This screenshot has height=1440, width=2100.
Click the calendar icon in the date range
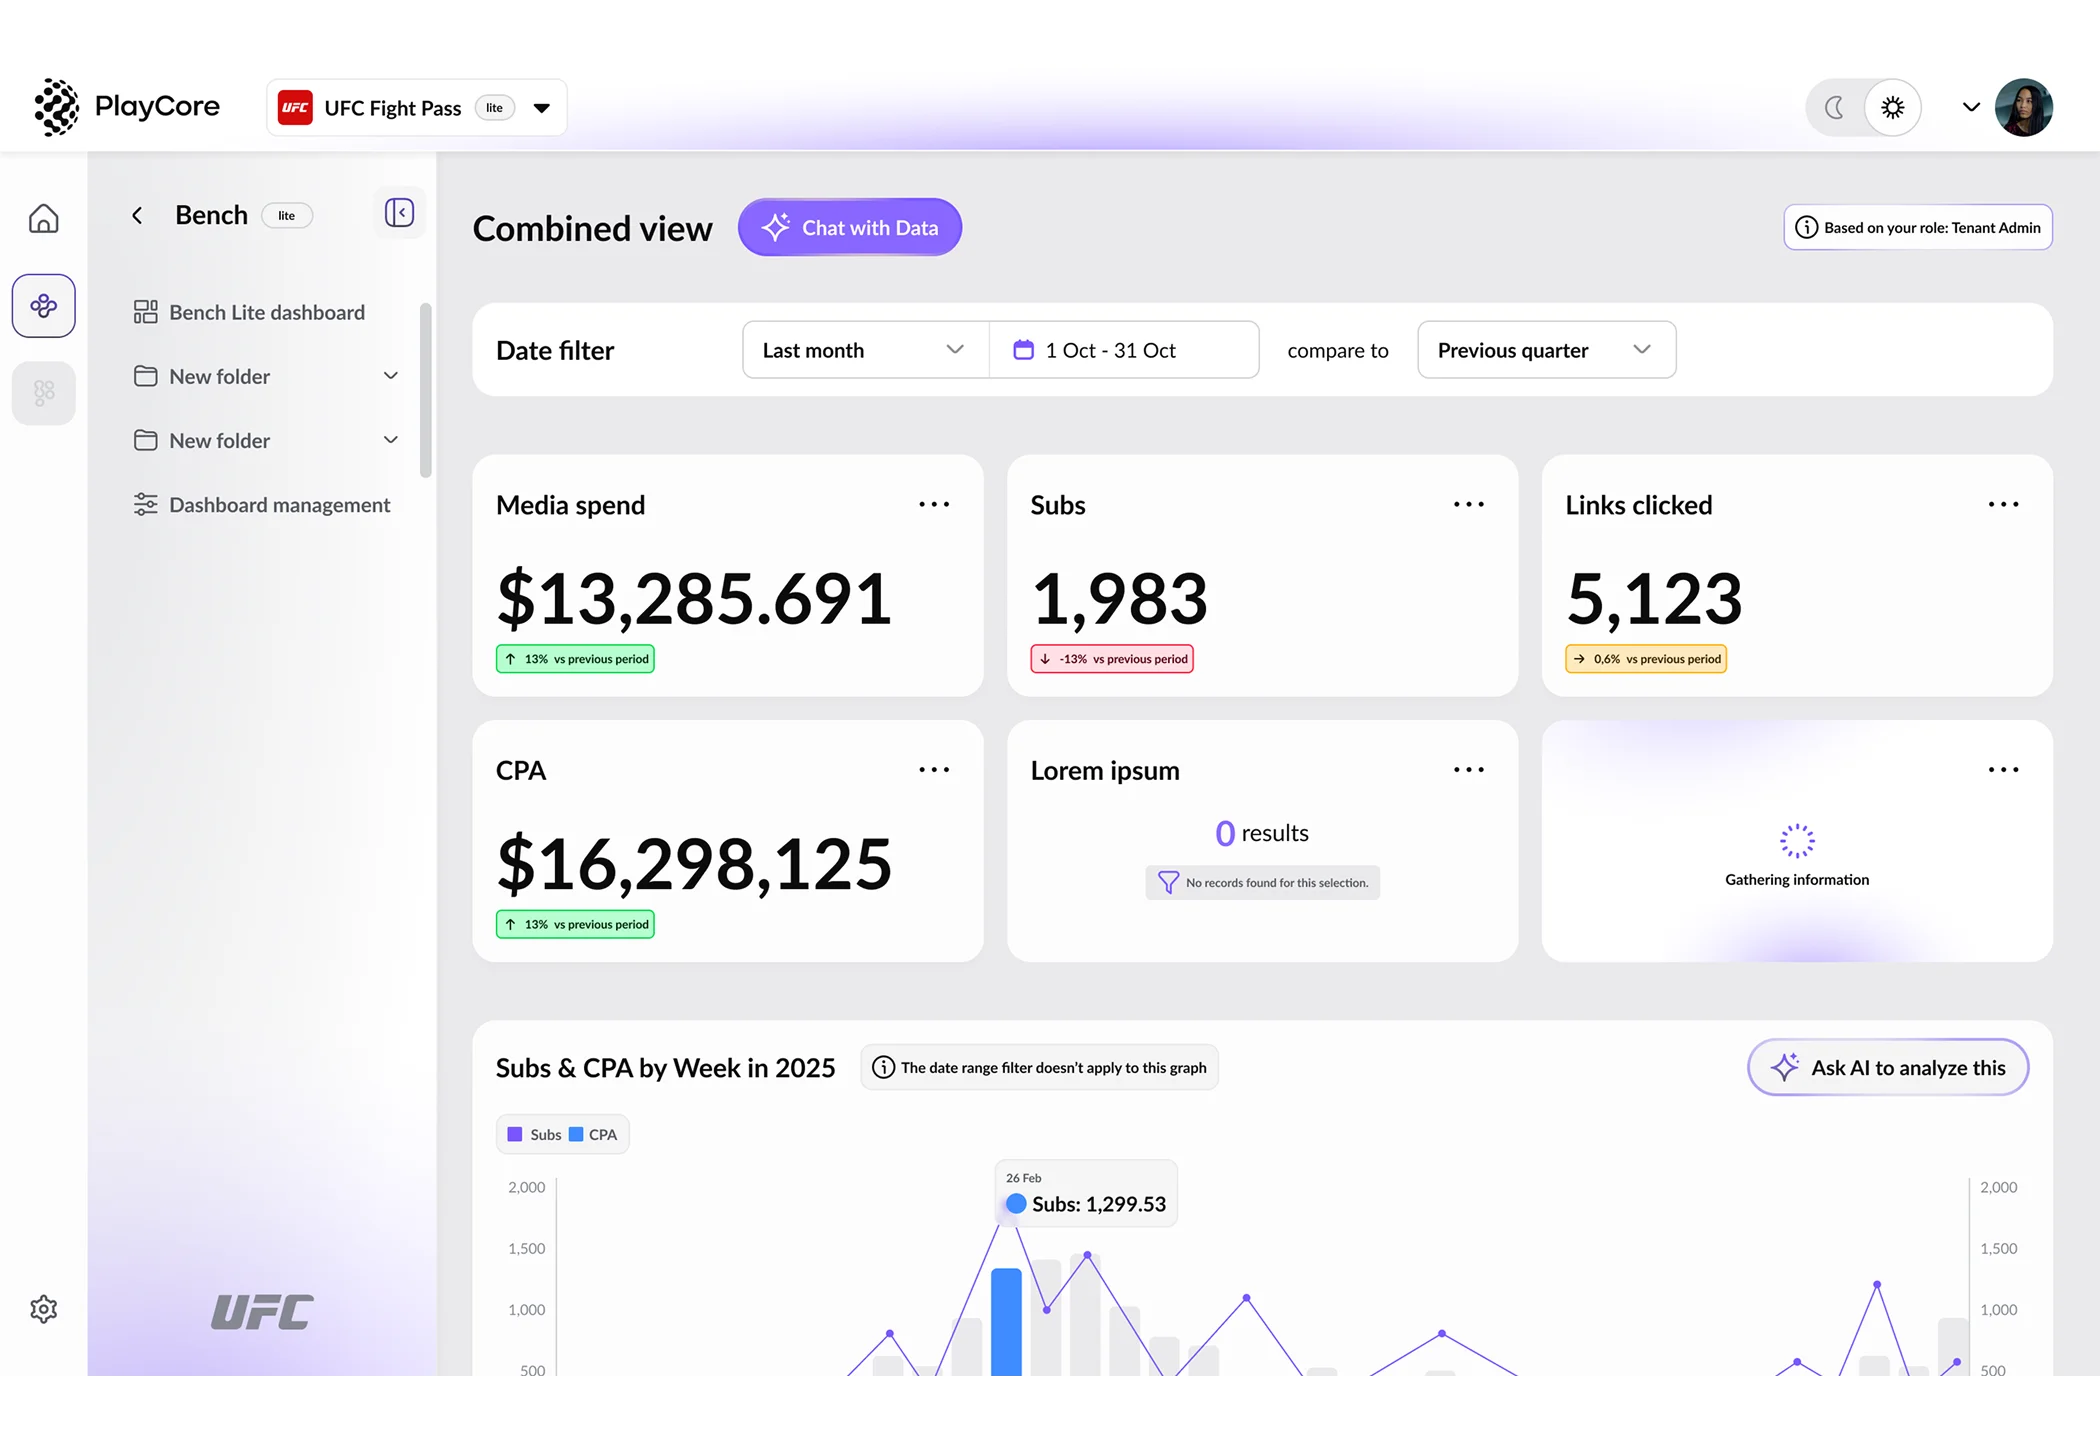[x=1023, y=350]
